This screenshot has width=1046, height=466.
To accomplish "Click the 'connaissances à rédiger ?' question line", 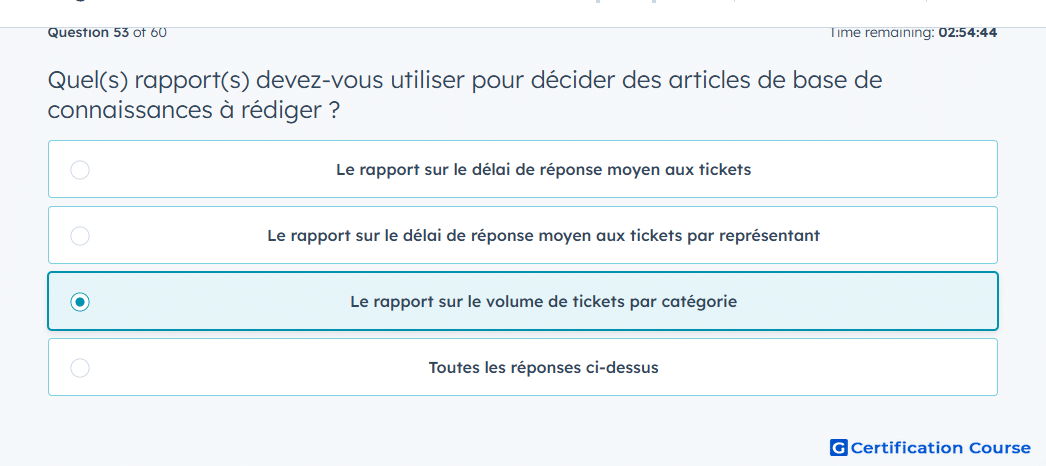I will click(193, 111).
